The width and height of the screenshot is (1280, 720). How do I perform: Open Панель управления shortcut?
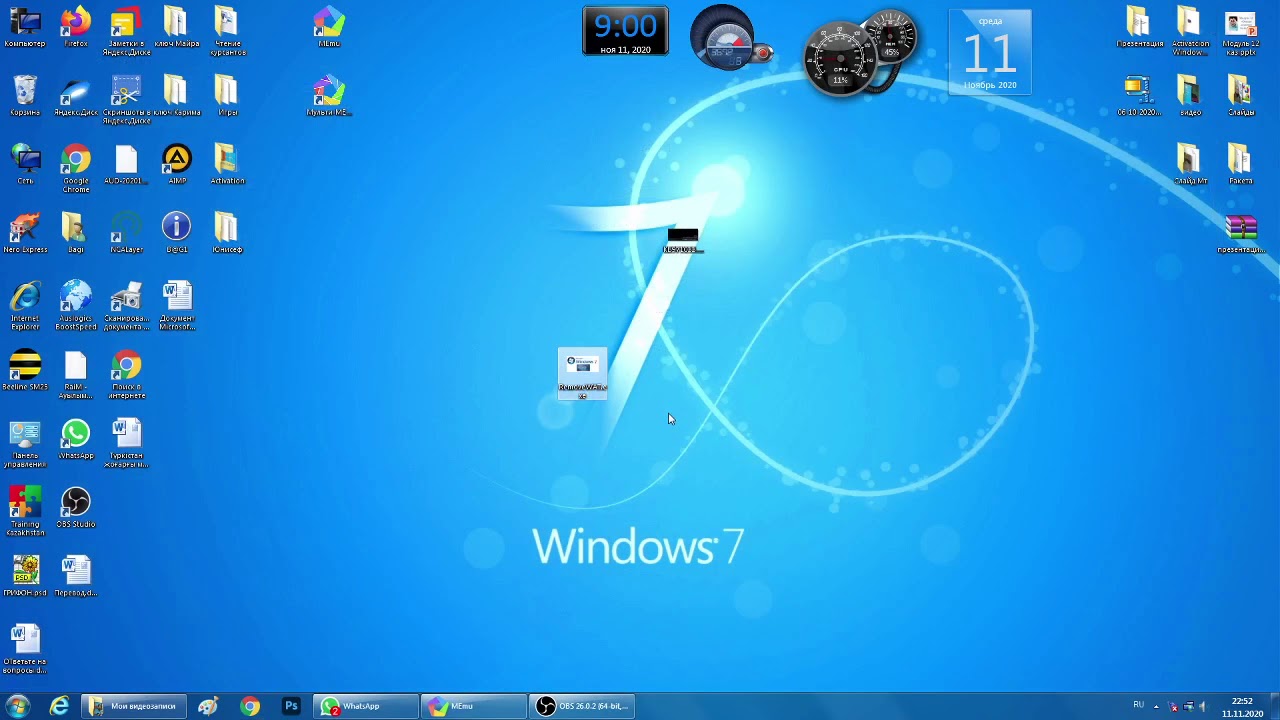pyautogui.click(x=25, y=444)
